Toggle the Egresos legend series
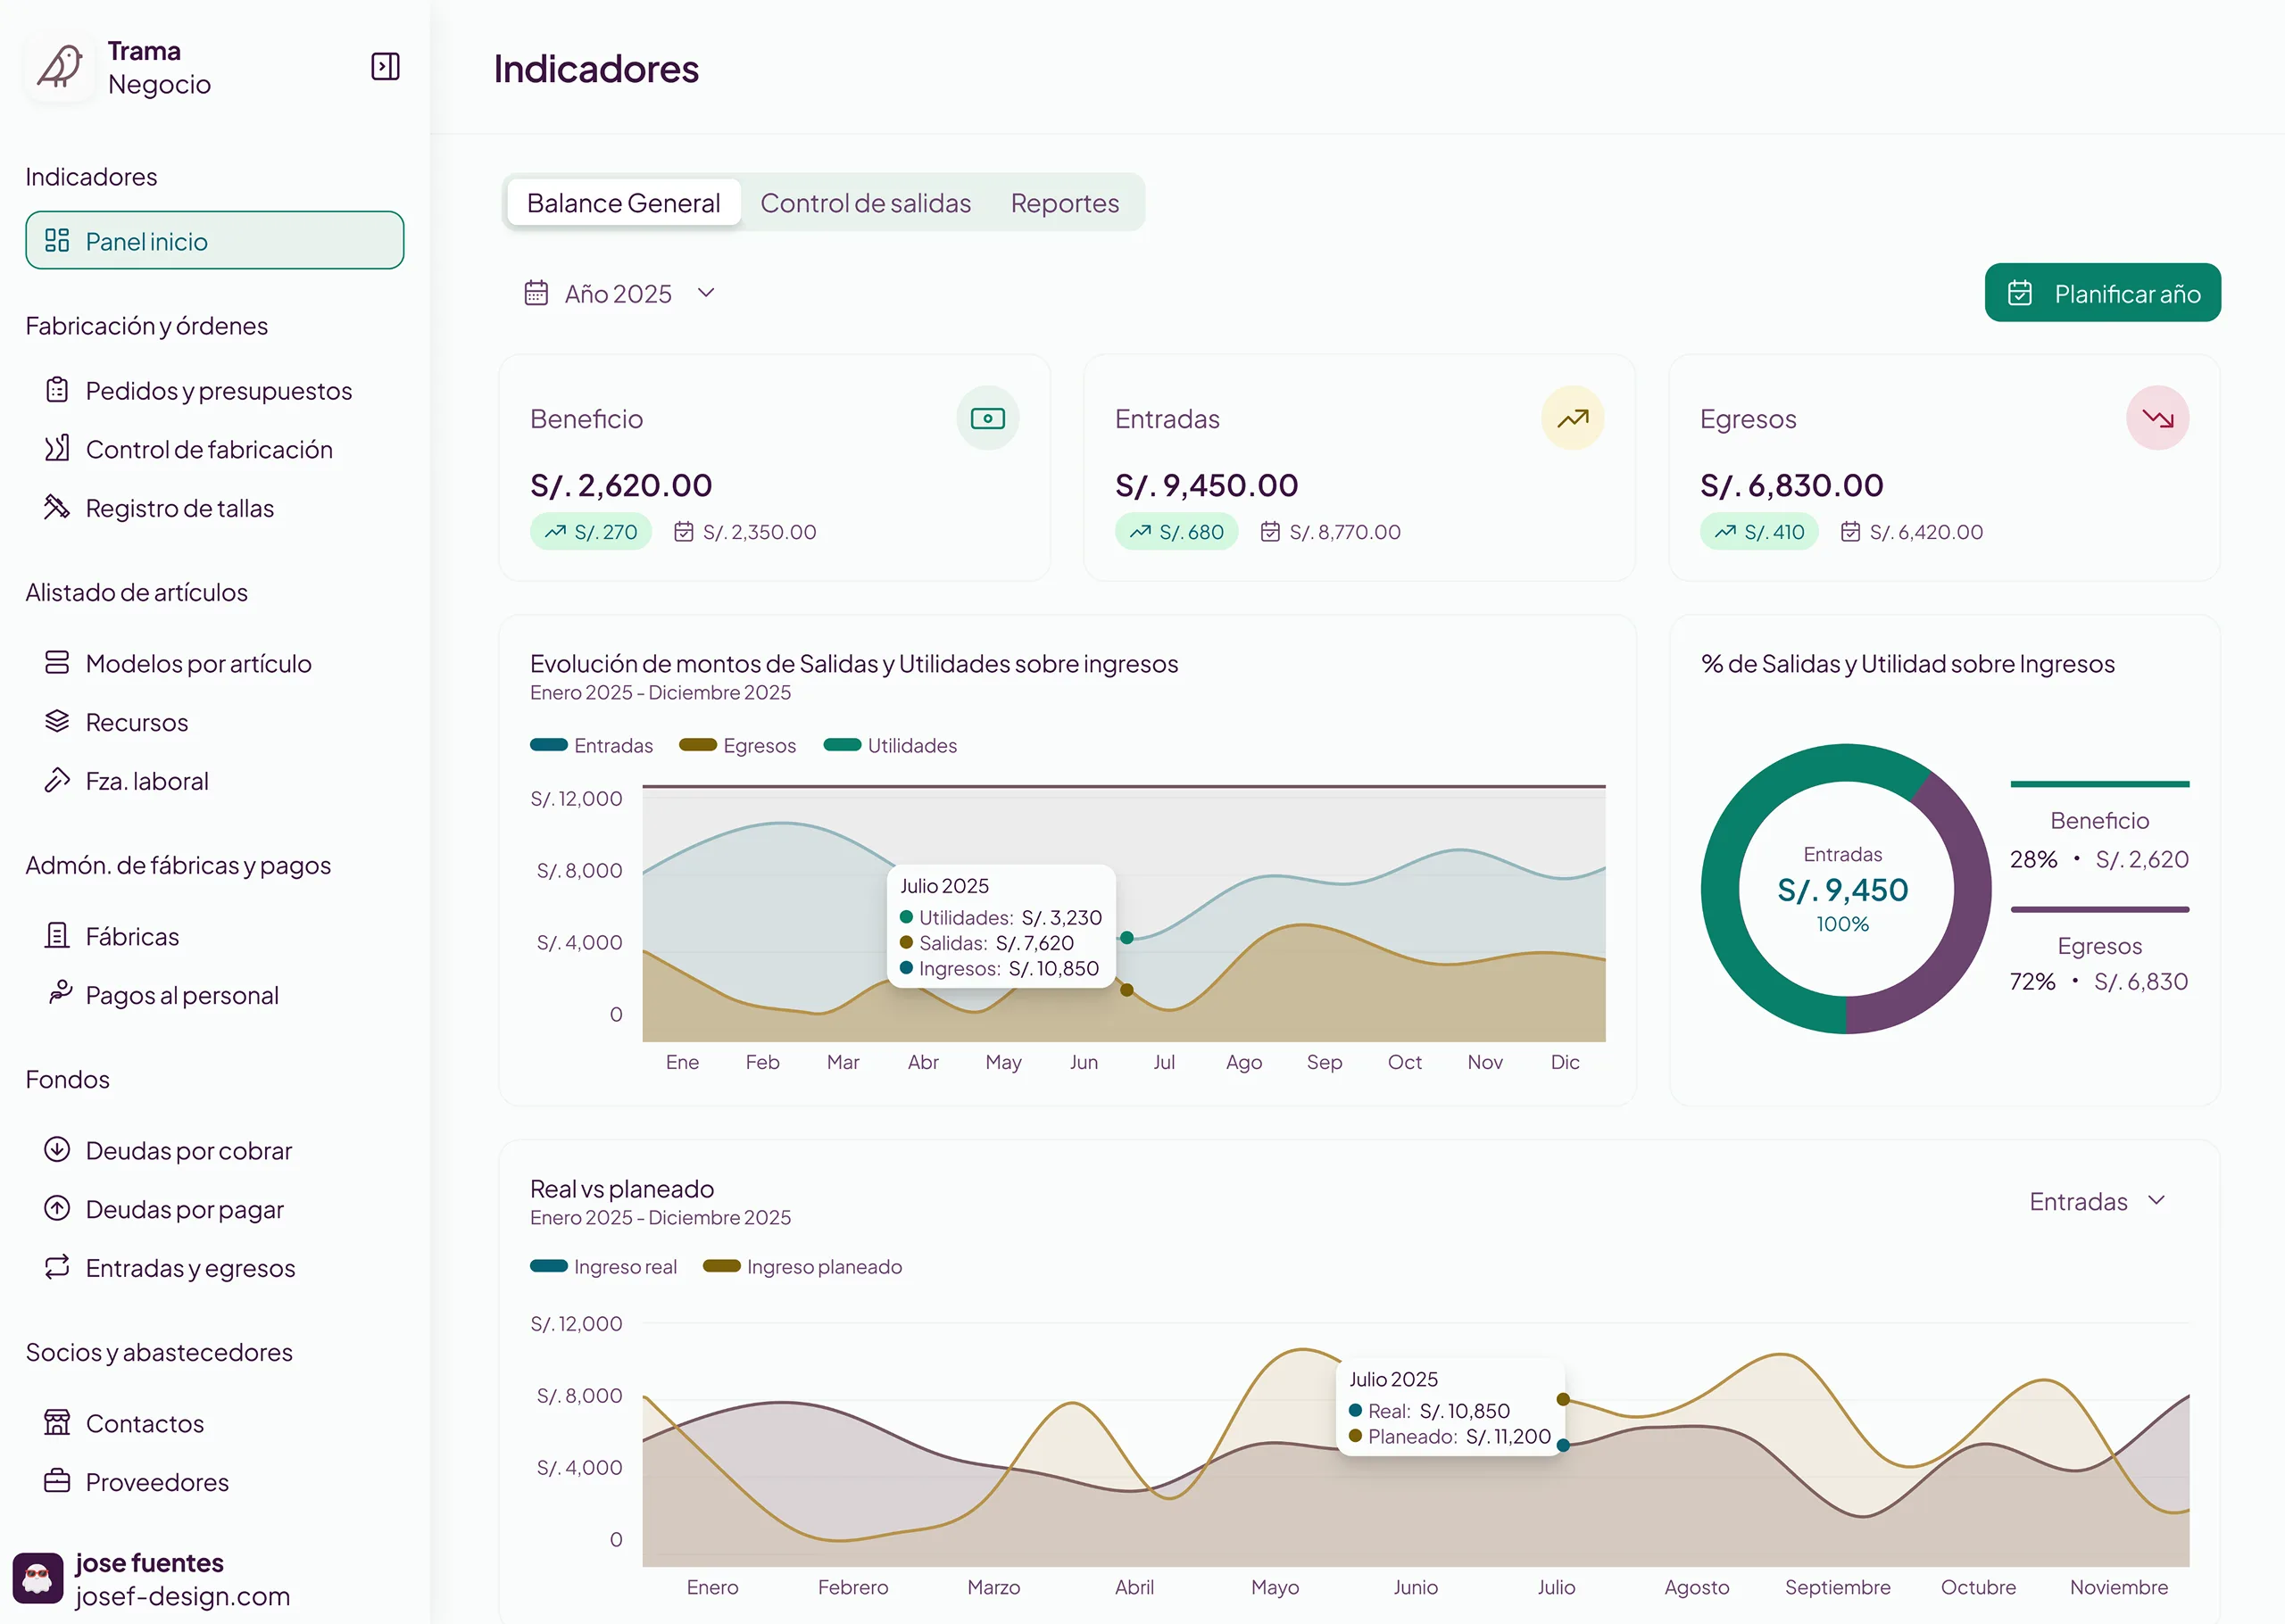This screenshot has height=1624, width=2285. 738,746
